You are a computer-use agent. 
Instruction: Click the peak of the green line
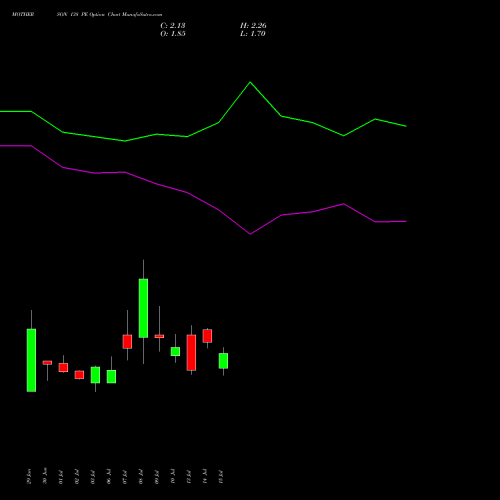click(250, 82)
